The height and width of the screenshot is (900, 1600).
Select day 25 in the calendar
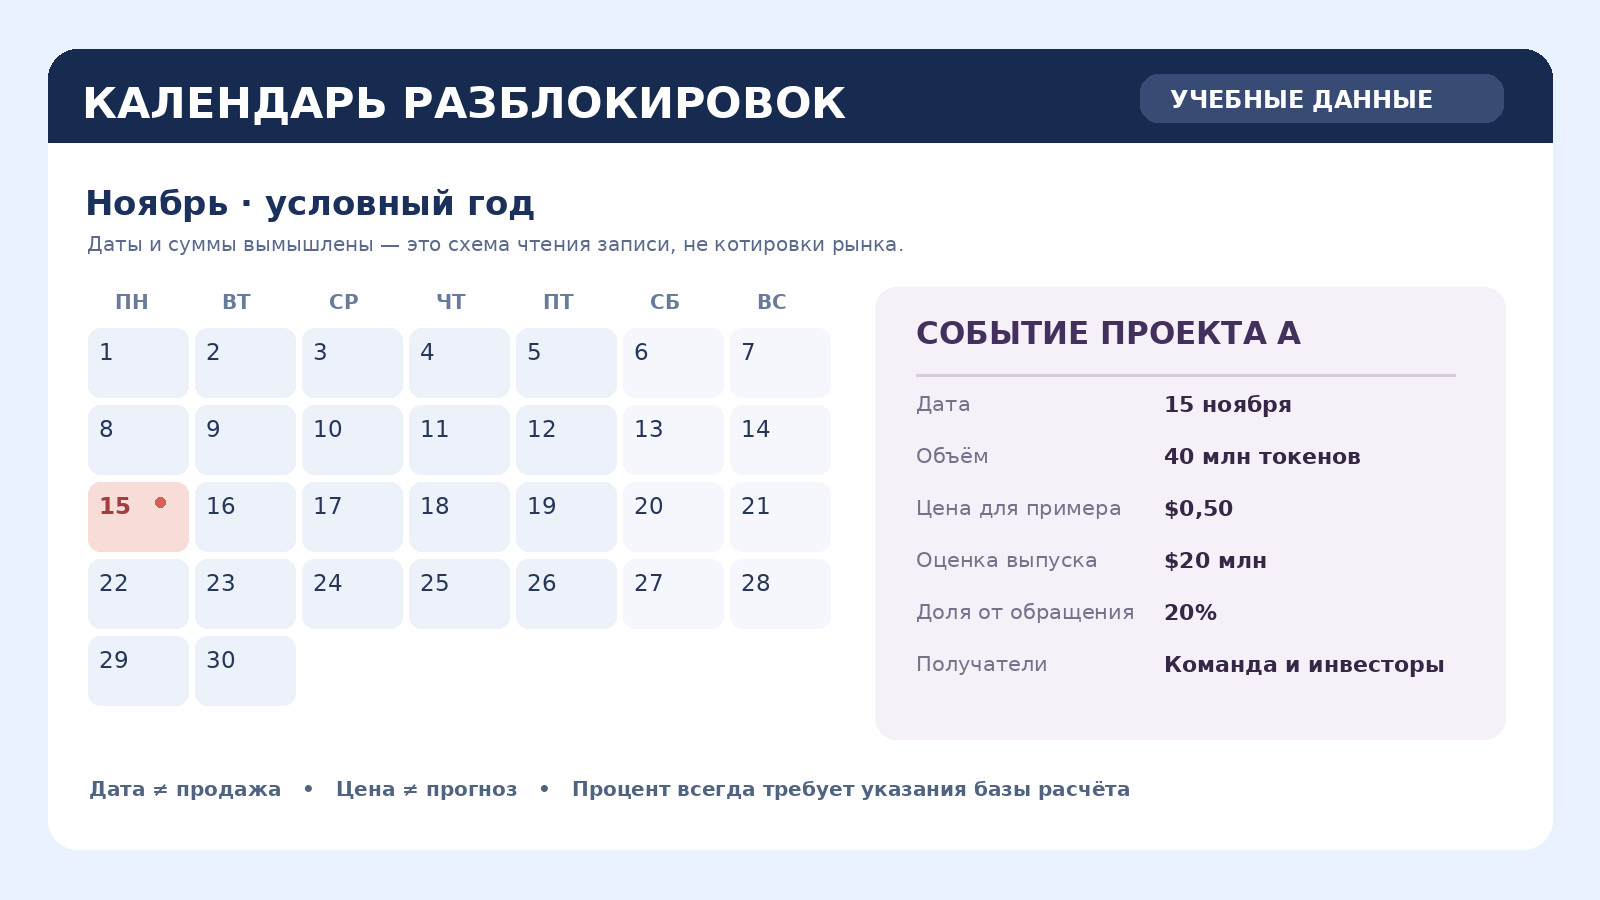click(459, 594)
